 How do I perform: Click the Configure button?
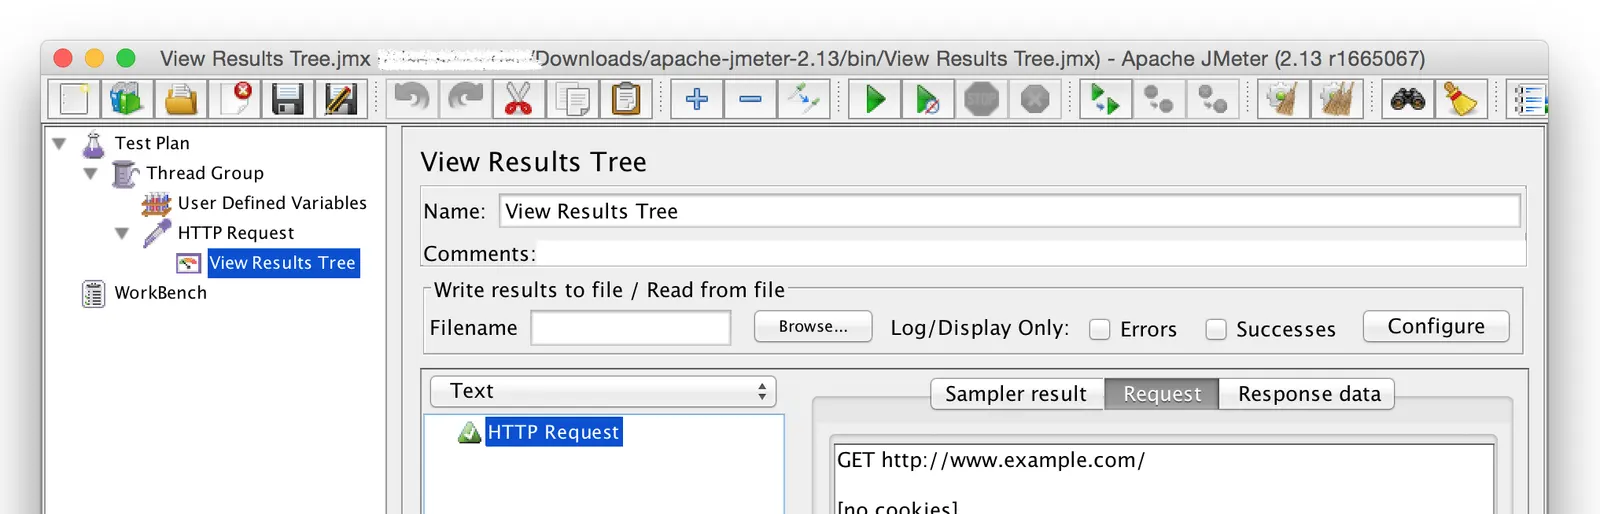point(1436,326)
